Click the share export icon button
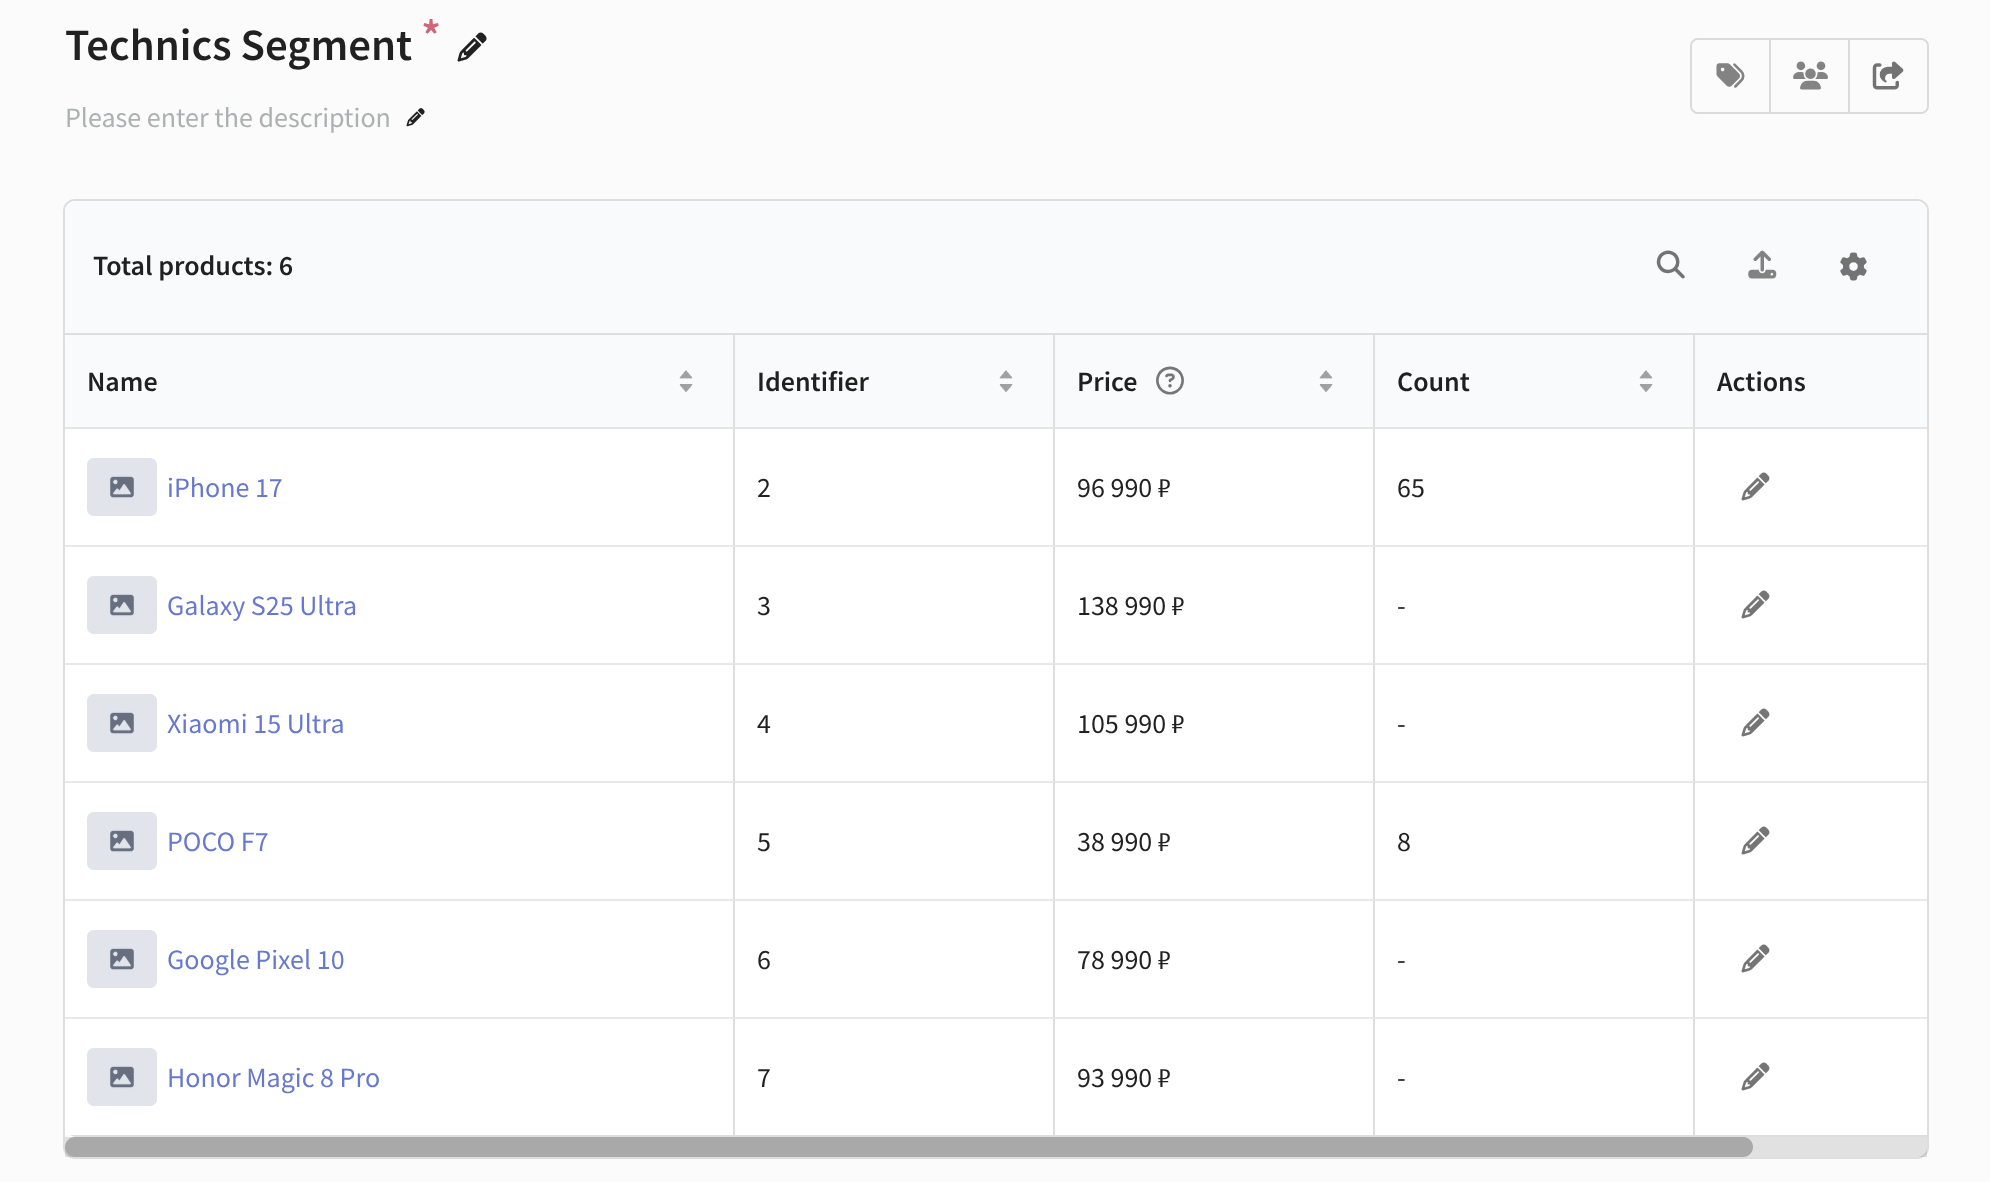Viewport: 1990px width, 1182px height. point(1887,76)
